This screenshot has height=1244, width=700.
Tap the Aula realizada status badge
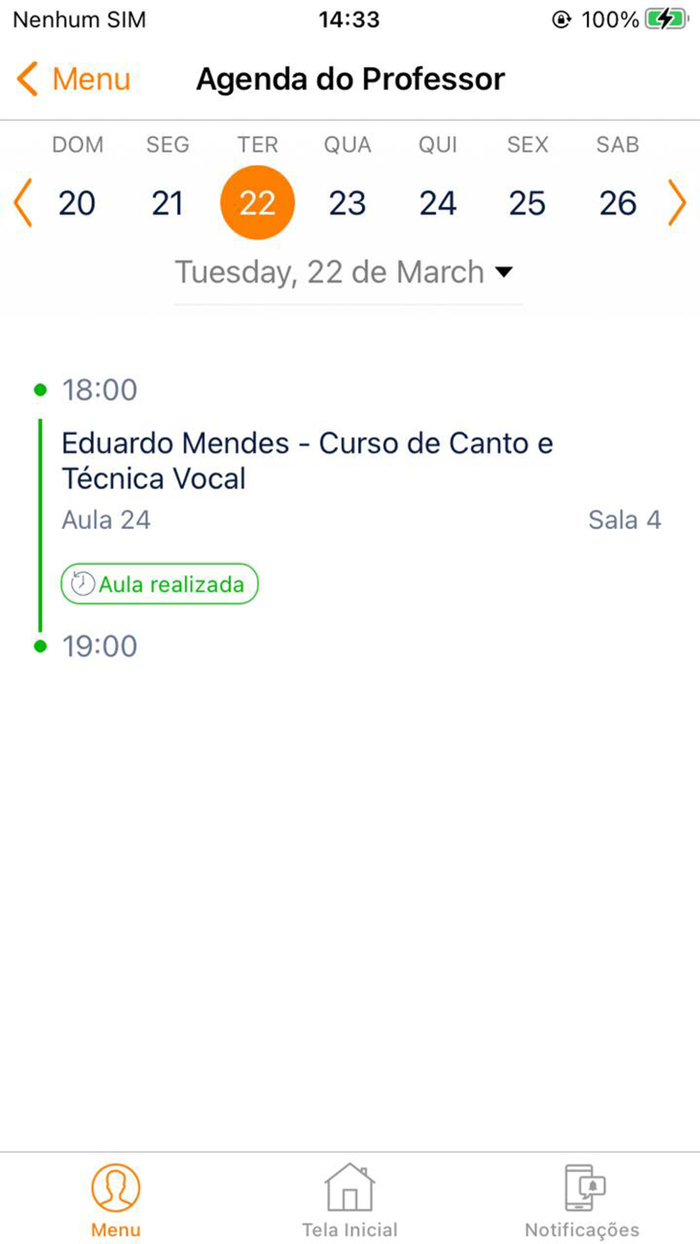159,583
